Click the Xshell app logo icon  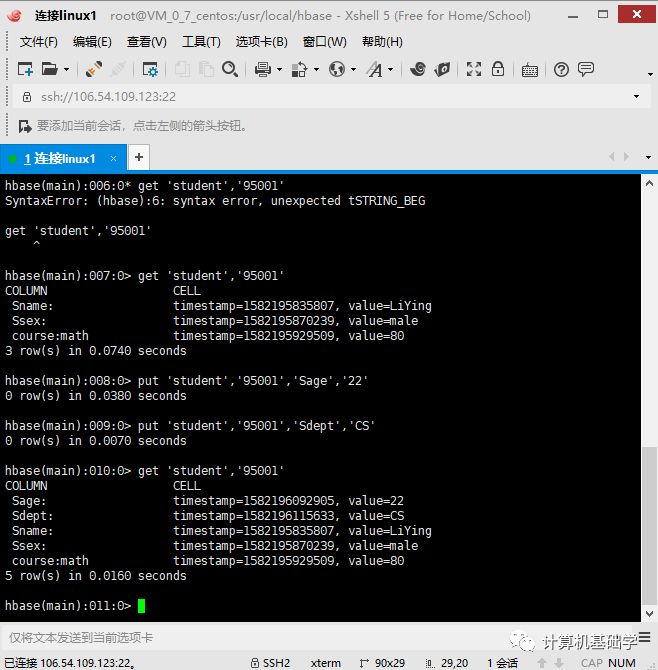pyautogui.click(x=14, y=16)
